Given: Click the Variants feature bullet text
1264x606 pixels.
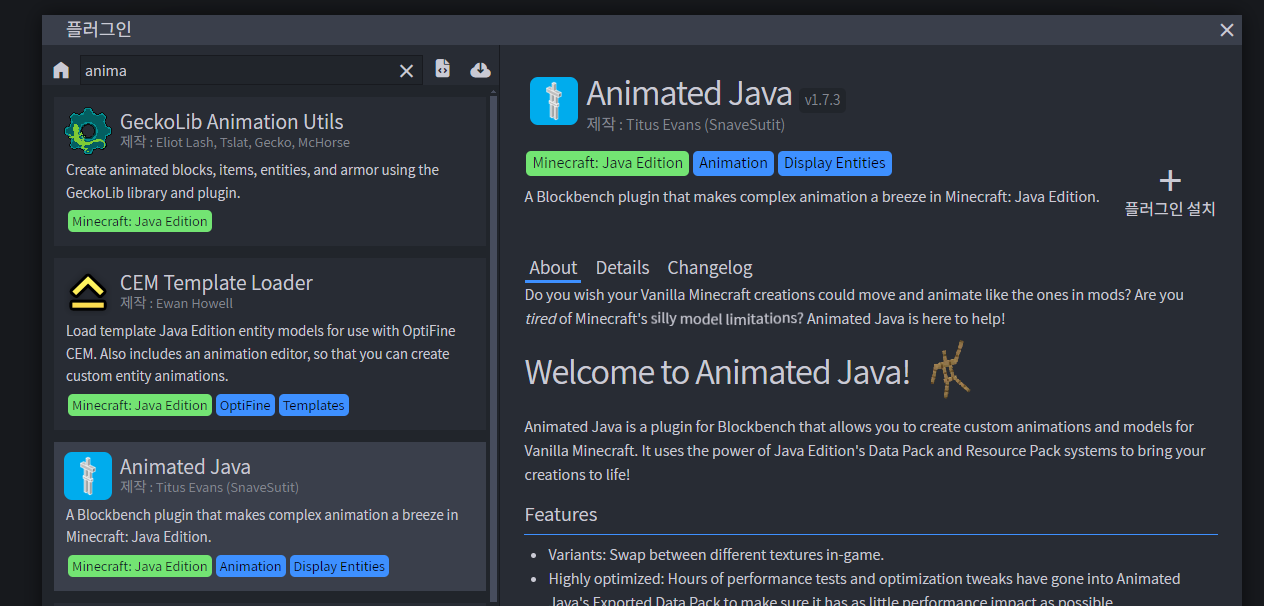Looking at the screenshot, I should 716,554.
